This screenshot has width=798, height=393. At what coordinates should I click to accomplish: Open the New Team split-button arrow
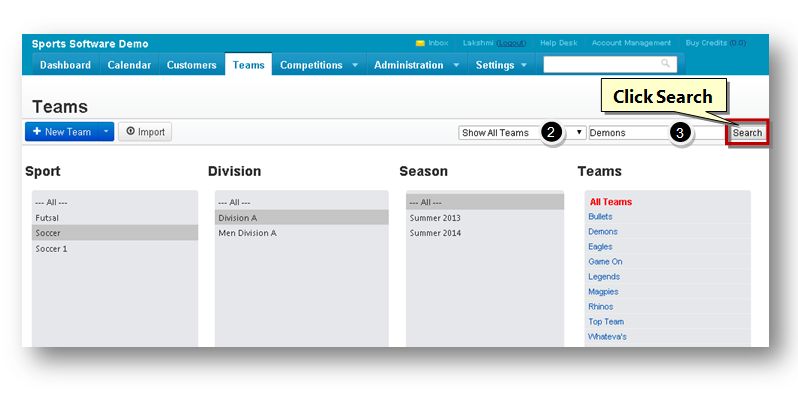coord(106,132)
